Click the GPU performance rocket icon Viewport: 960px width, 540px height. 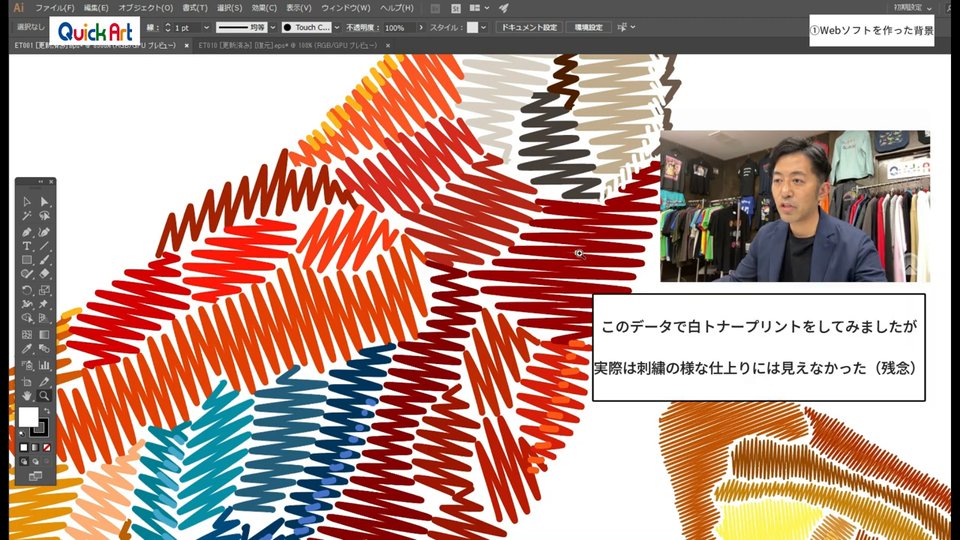[503, 8]
